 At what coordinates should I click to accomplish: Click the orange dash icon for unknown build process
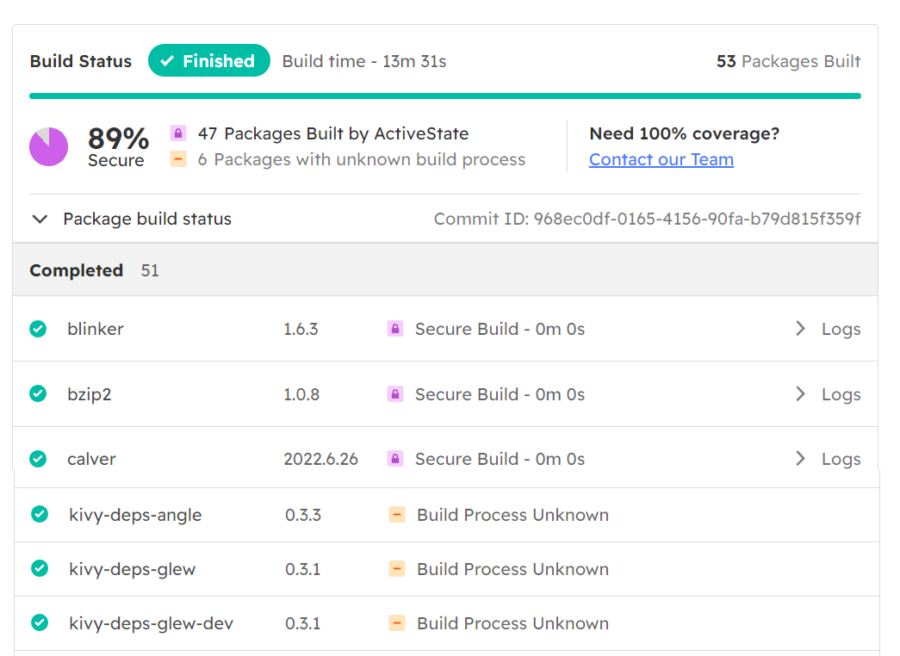tap(180, 158)
